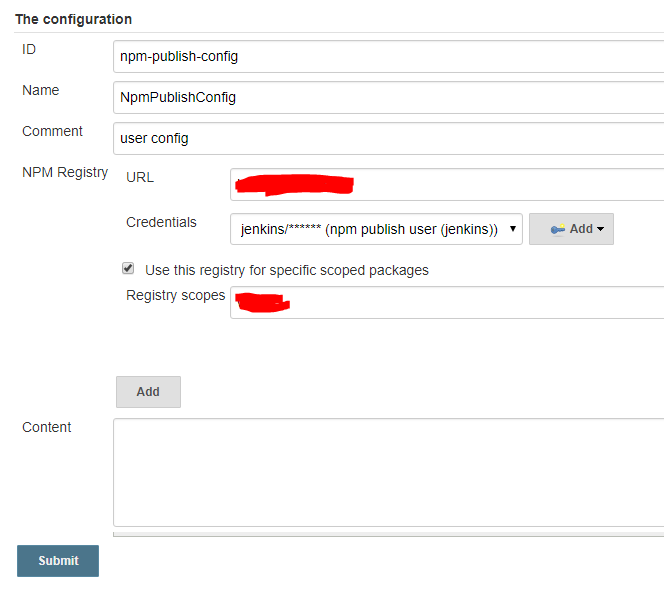Click the Add button below NPM Registry
Image resolution: width=664 pixels, height=593 pixels.
(148, 392)
